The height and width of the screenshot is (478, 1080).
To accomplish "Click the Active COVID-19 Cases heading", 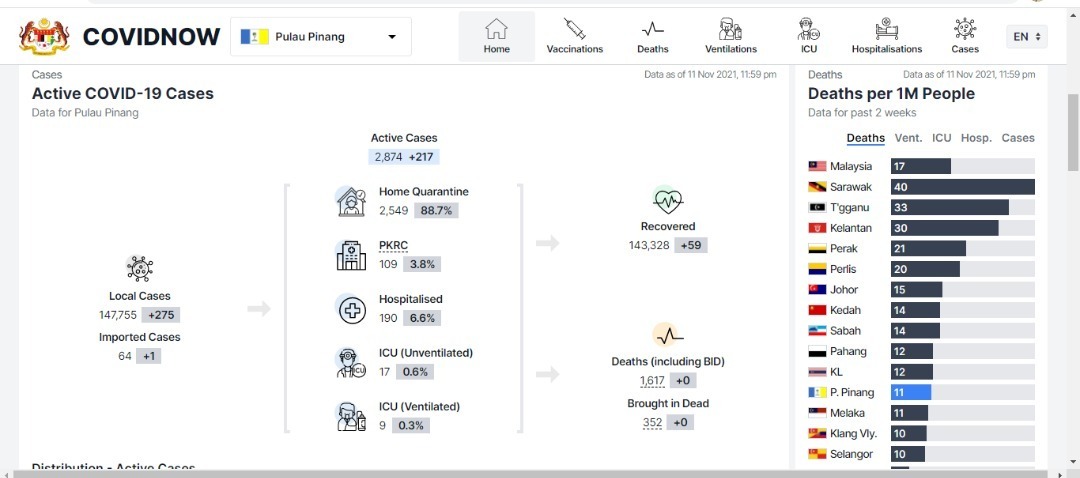I will tap(123, 94).
